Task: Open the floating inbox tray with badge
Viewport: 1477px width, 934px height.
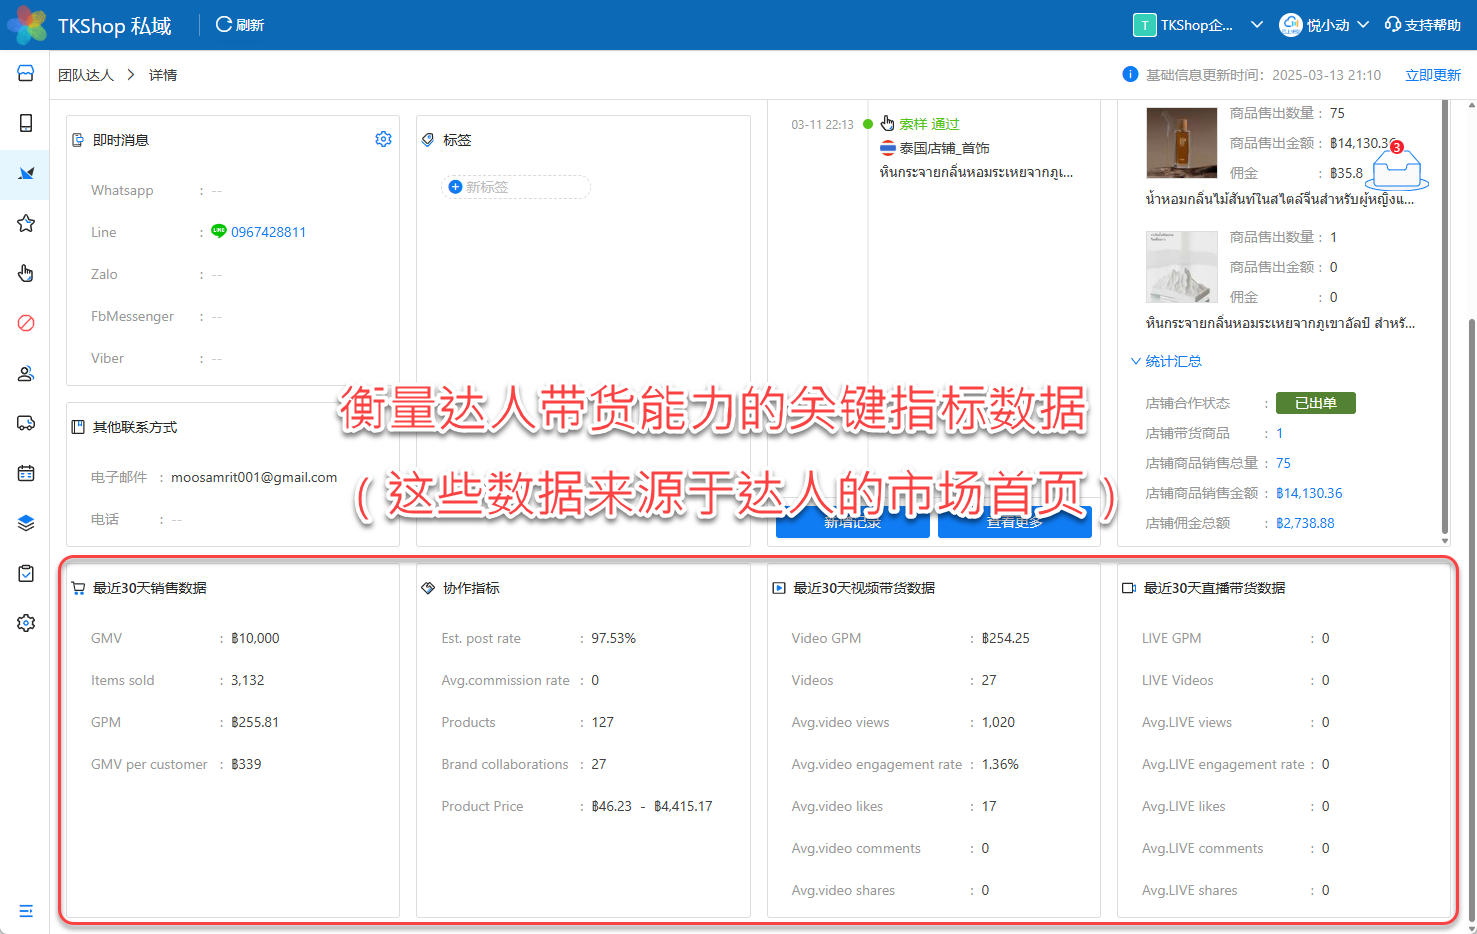Action: coord(1397,171)
